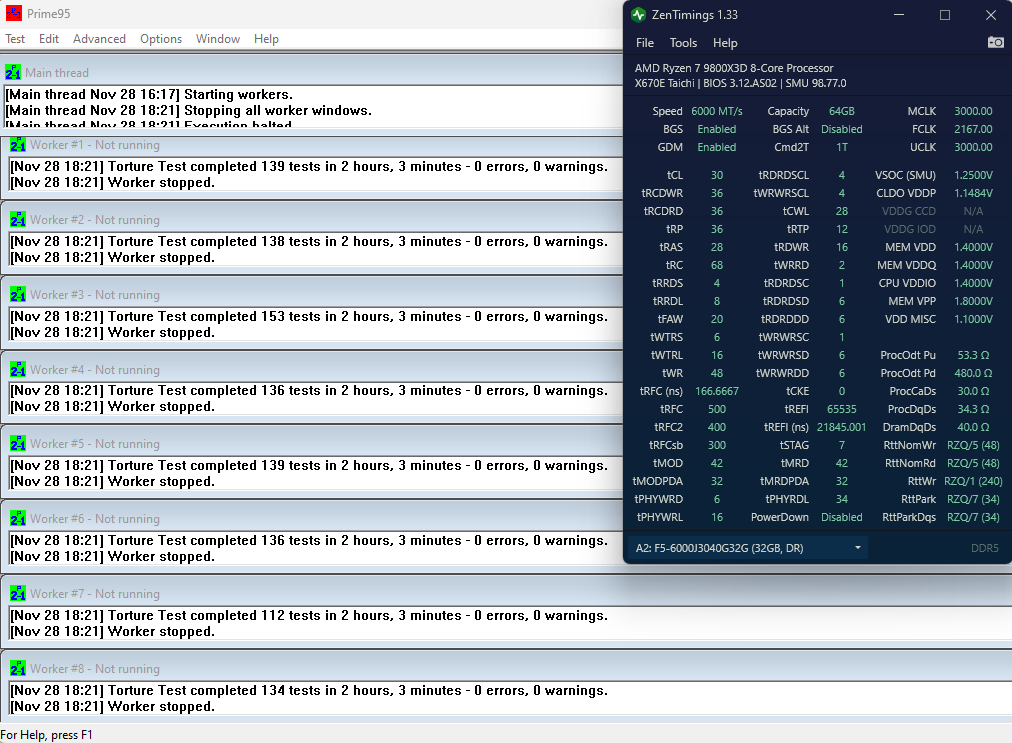Maximize the ZenTimings window
The height and width of the screenshot is (743, 1012).
[945, 15]
